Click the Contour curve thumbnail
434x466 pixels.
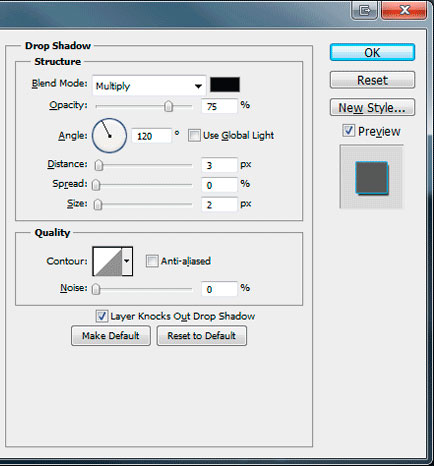[107, 261]
